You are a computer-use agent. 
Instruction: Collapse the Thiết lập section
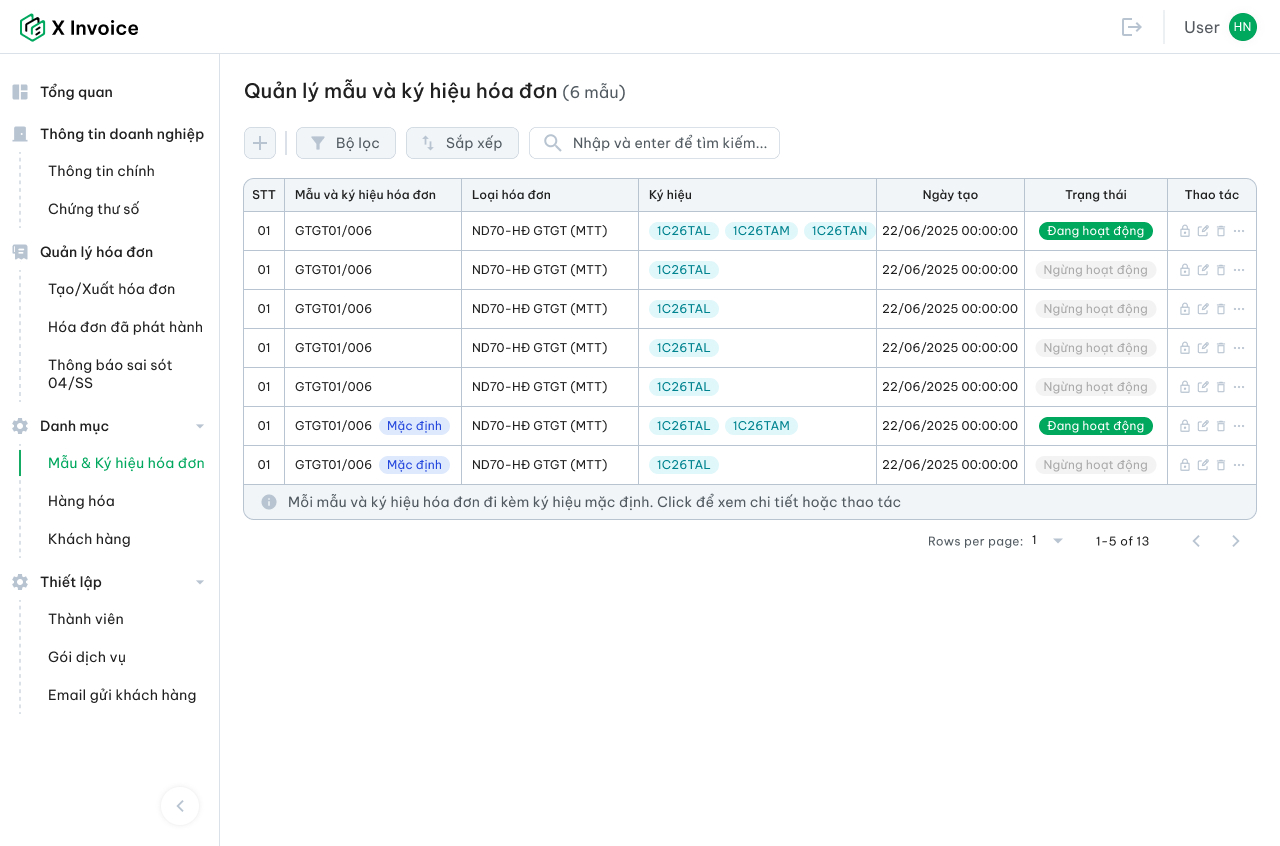[x=200, y=582]
